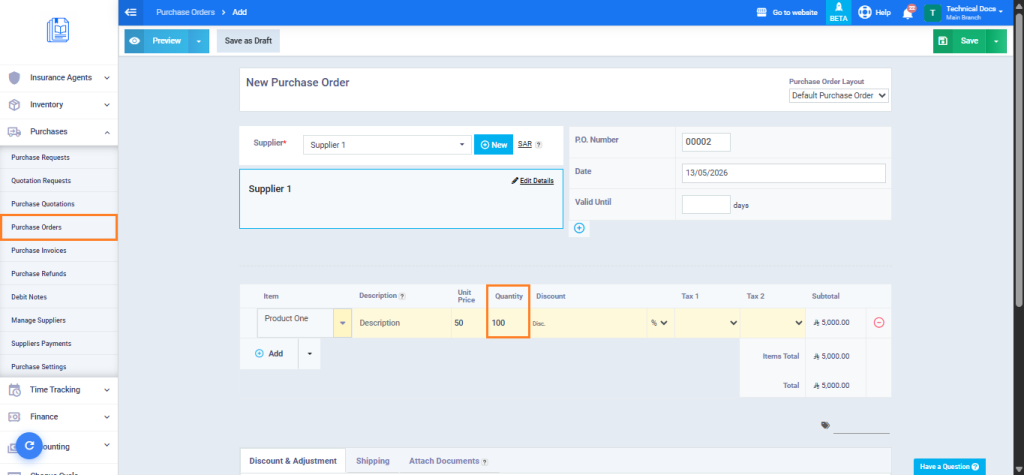The height and width of the screenshot is (475, 1024).
Task: Expand the Inventory sidebar menu
Action: [x=59, y=105]
